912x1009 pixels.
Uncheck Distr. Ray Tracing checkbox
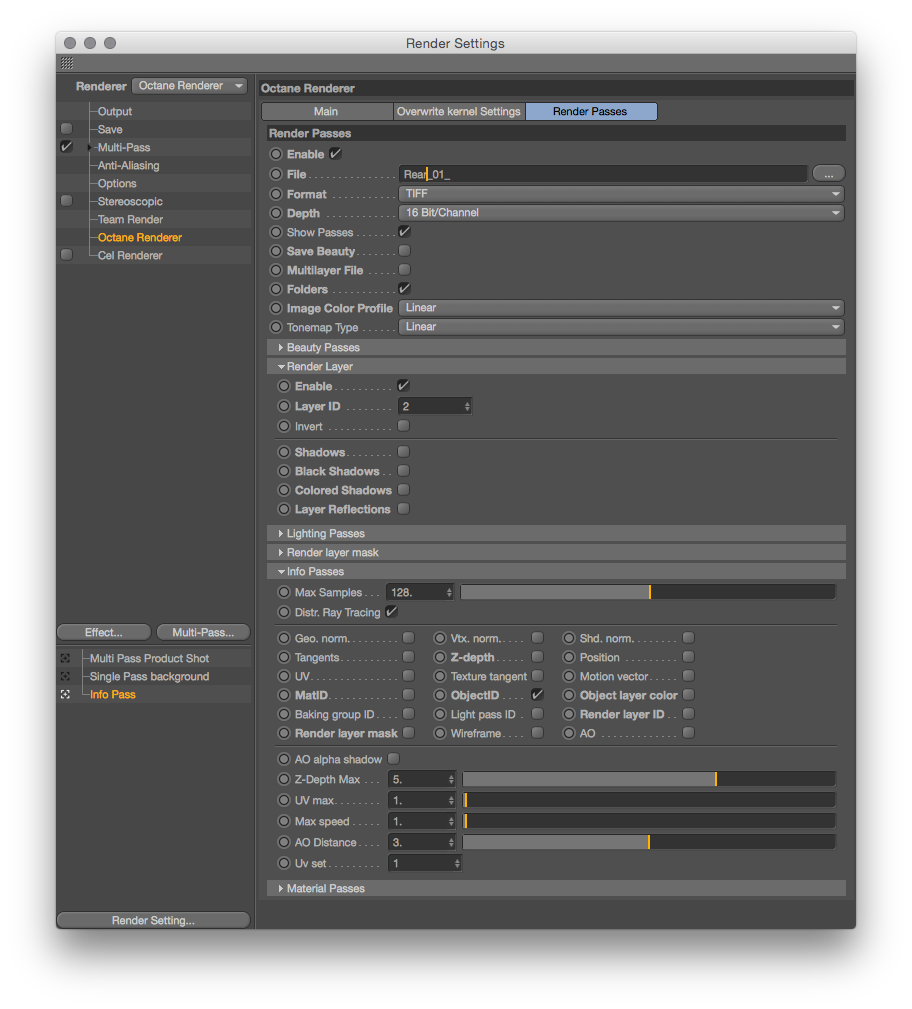[391, 611]
